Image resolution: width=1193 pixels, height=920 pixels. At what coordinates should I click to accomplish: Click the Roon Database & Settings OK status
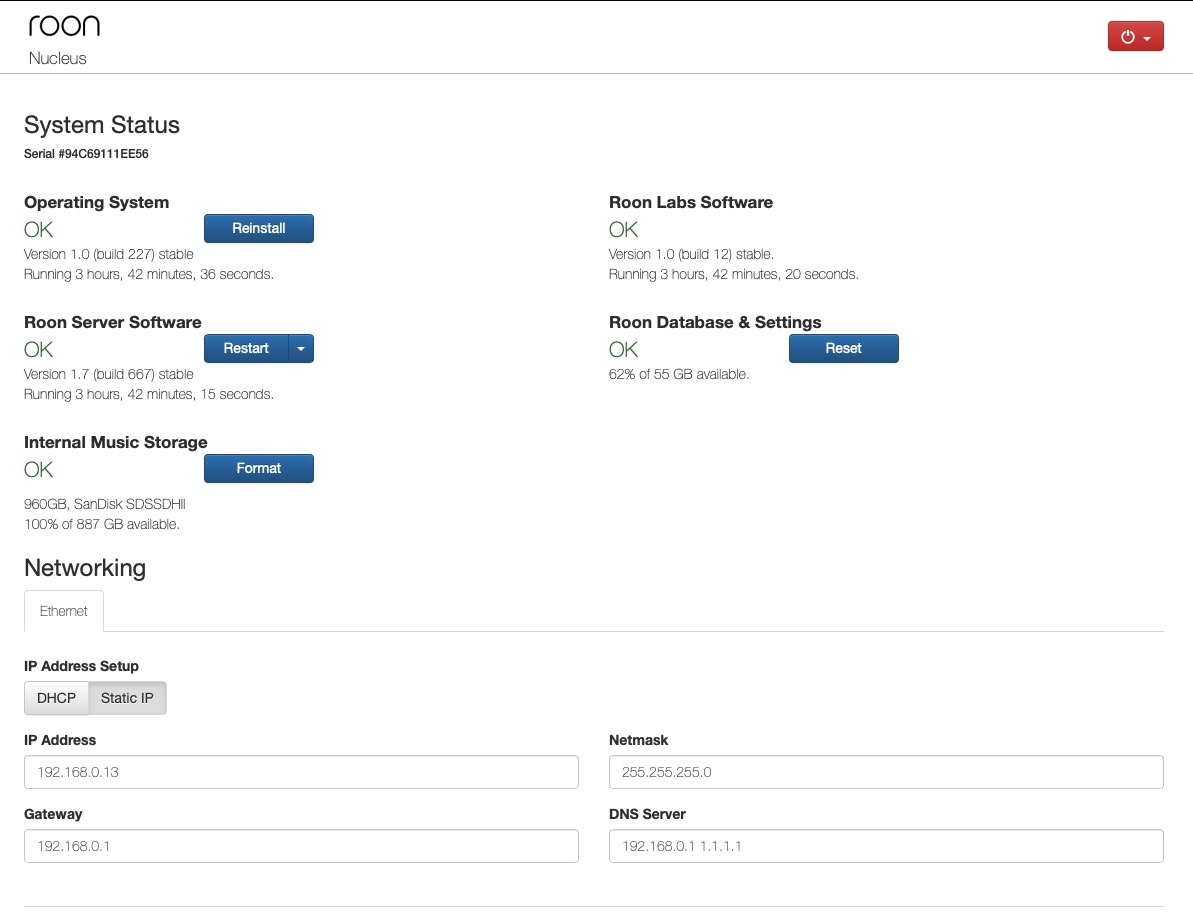pos(623,349)
